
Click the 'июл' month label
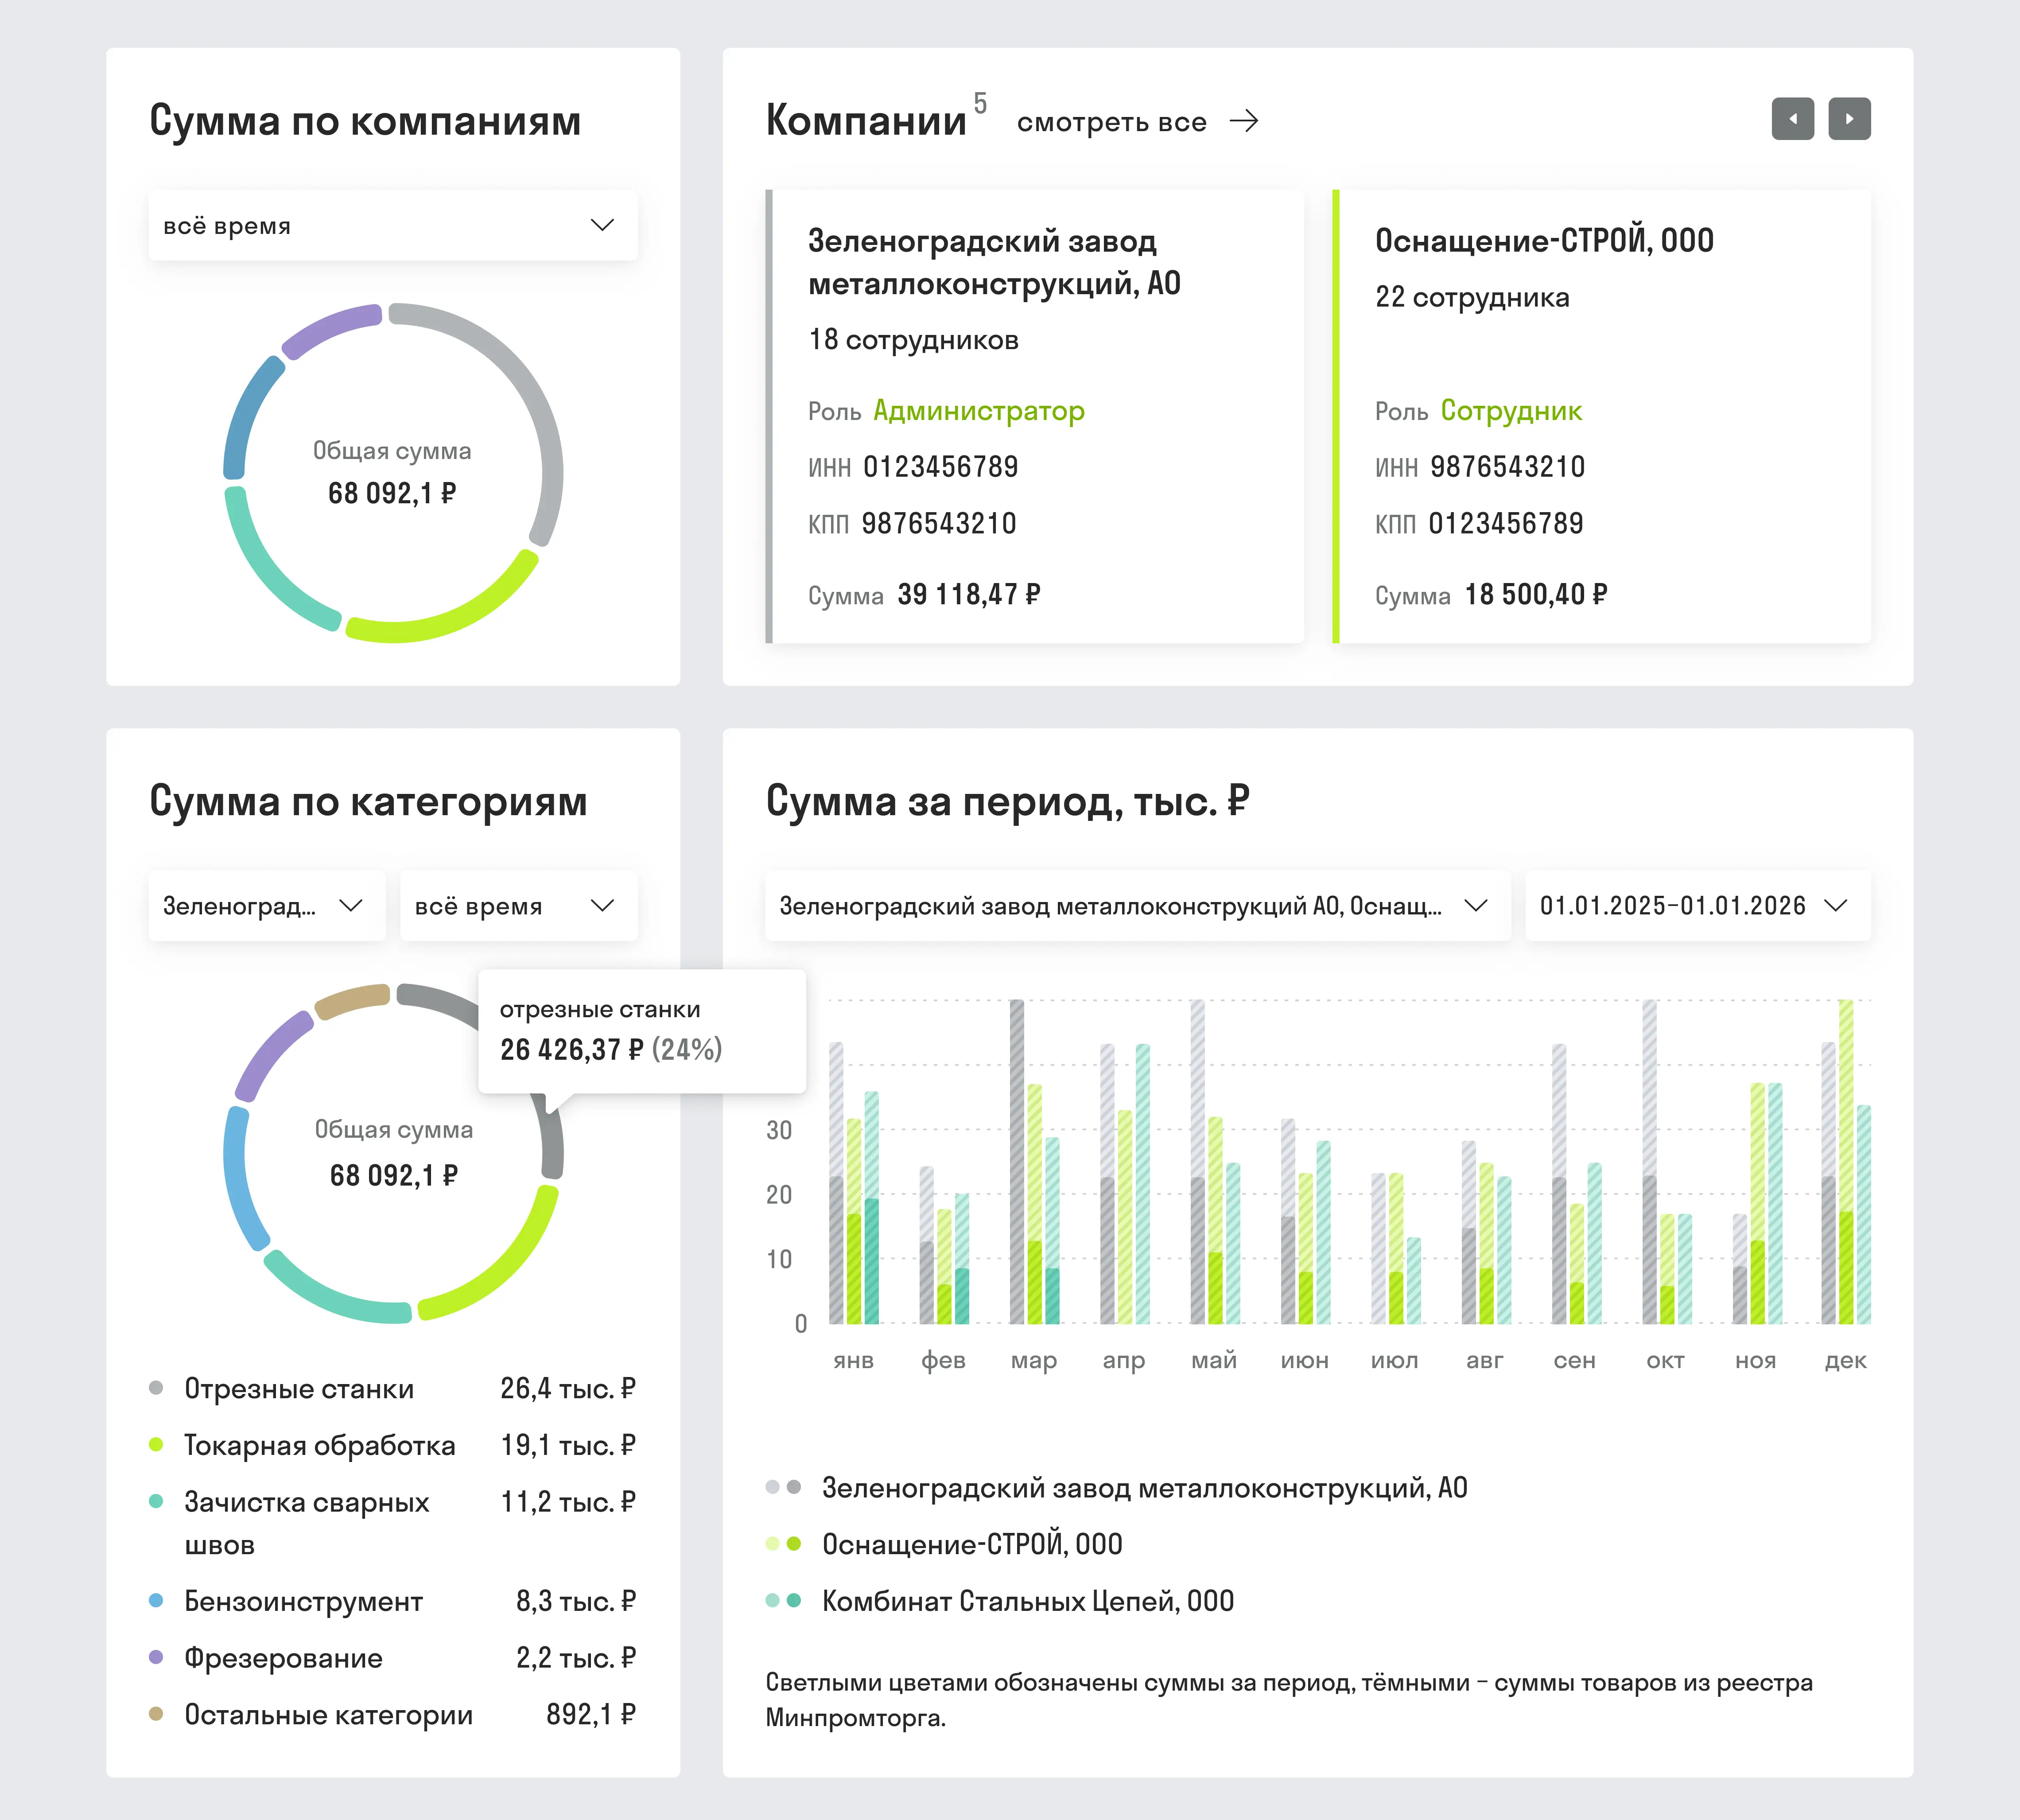pos(1395,1360)
